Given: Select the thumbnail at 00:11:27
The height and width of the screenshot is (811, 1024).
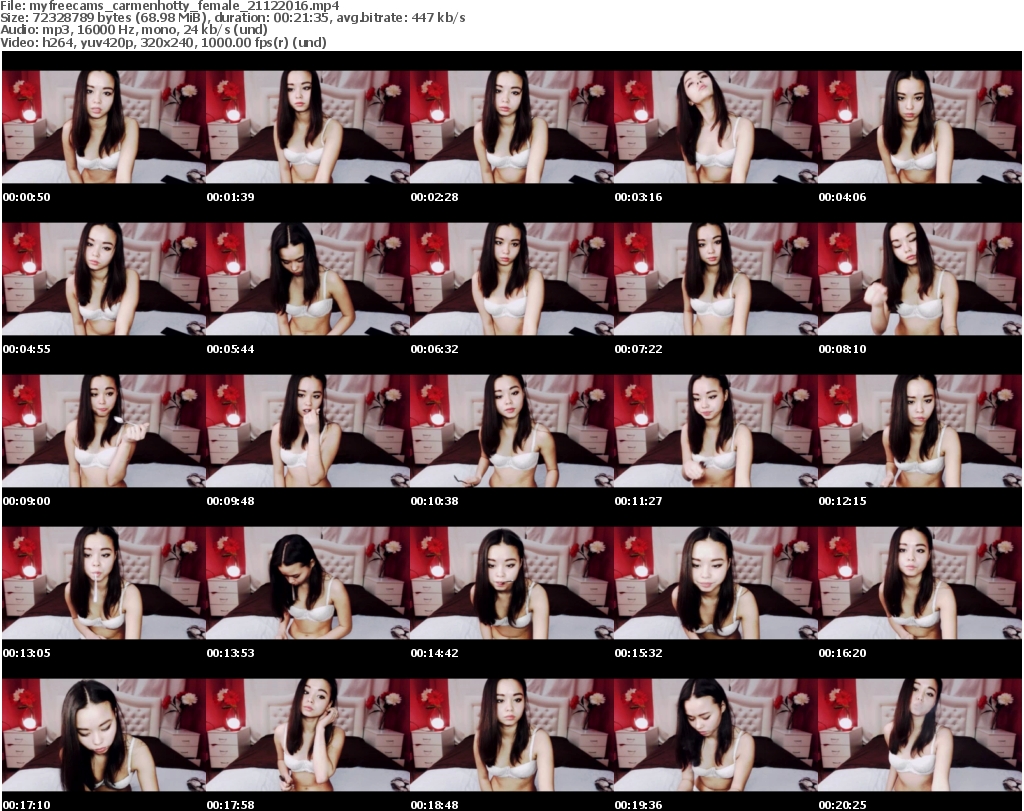Looking at the screenshot, I should [715, 431].
